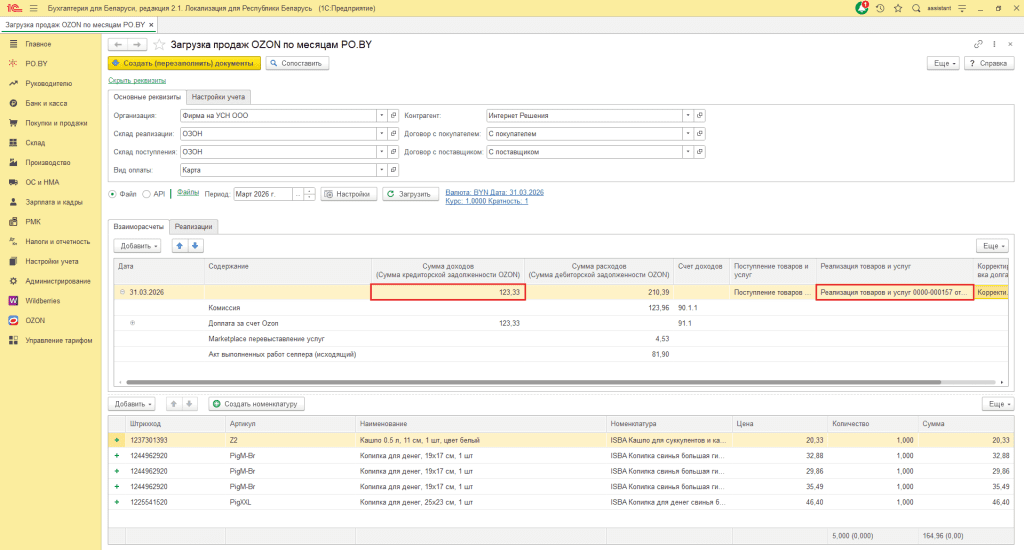Click Создать (перезаполнить) документы button
The image size is (1024, 550).
click(x=184, y=63)
